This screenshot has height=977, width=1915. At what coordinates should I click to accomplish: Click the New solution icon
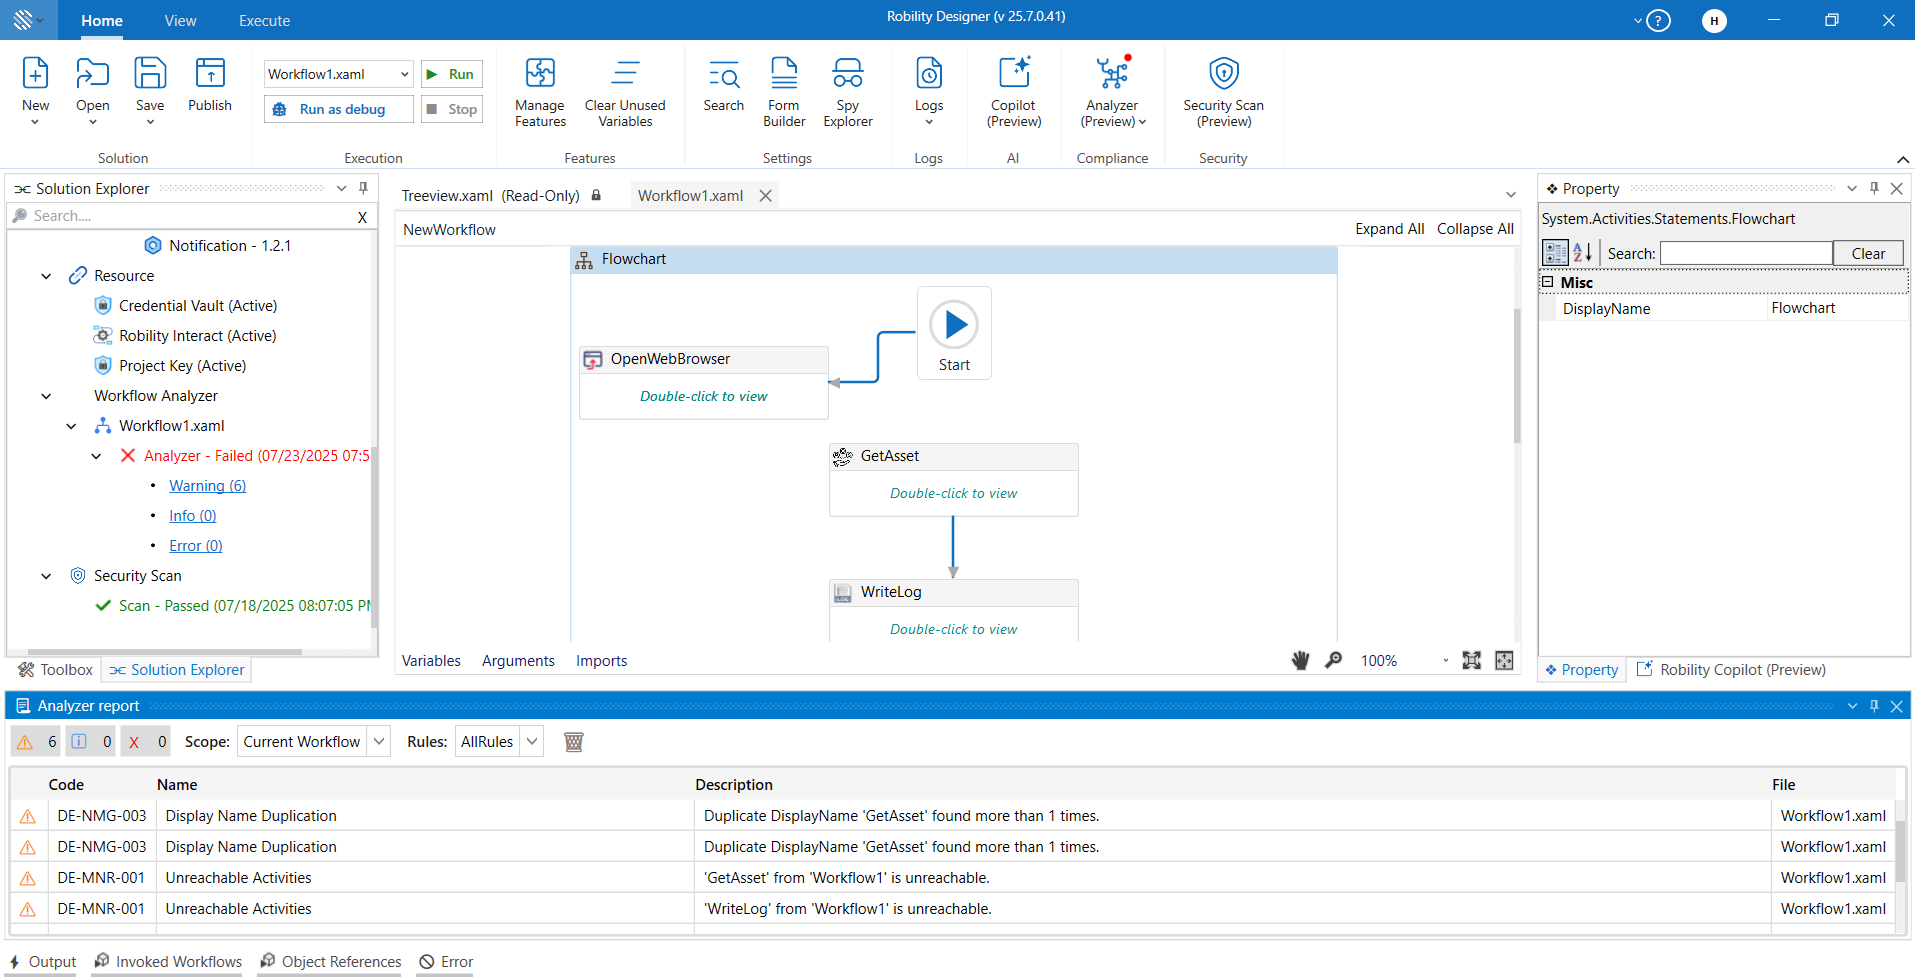(35, 74)
